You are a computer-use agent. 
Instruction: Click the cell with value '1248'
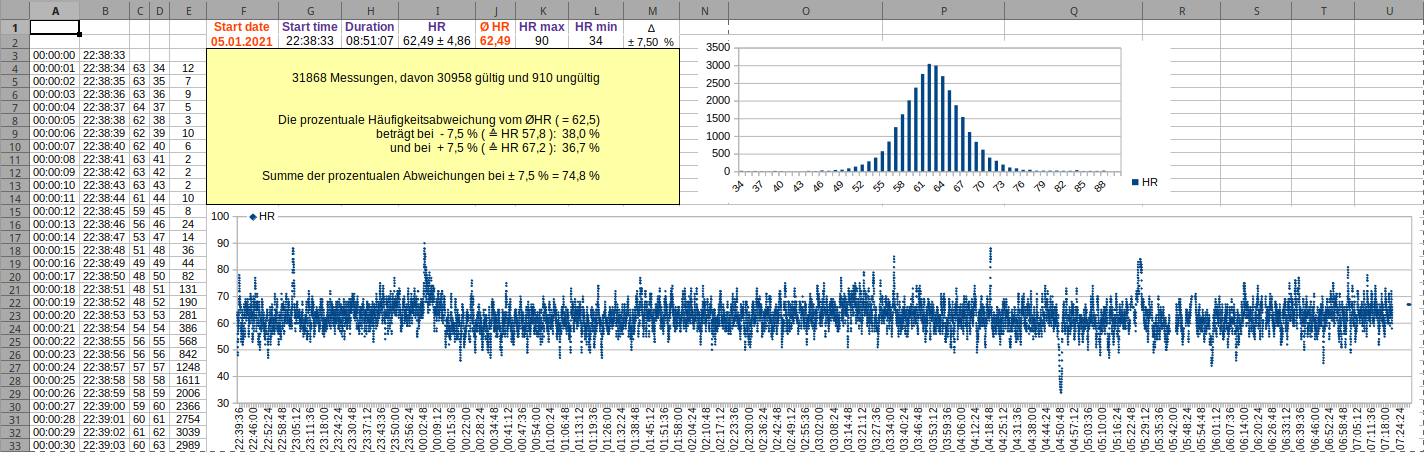pyautogui.click(x=188, y=367)
